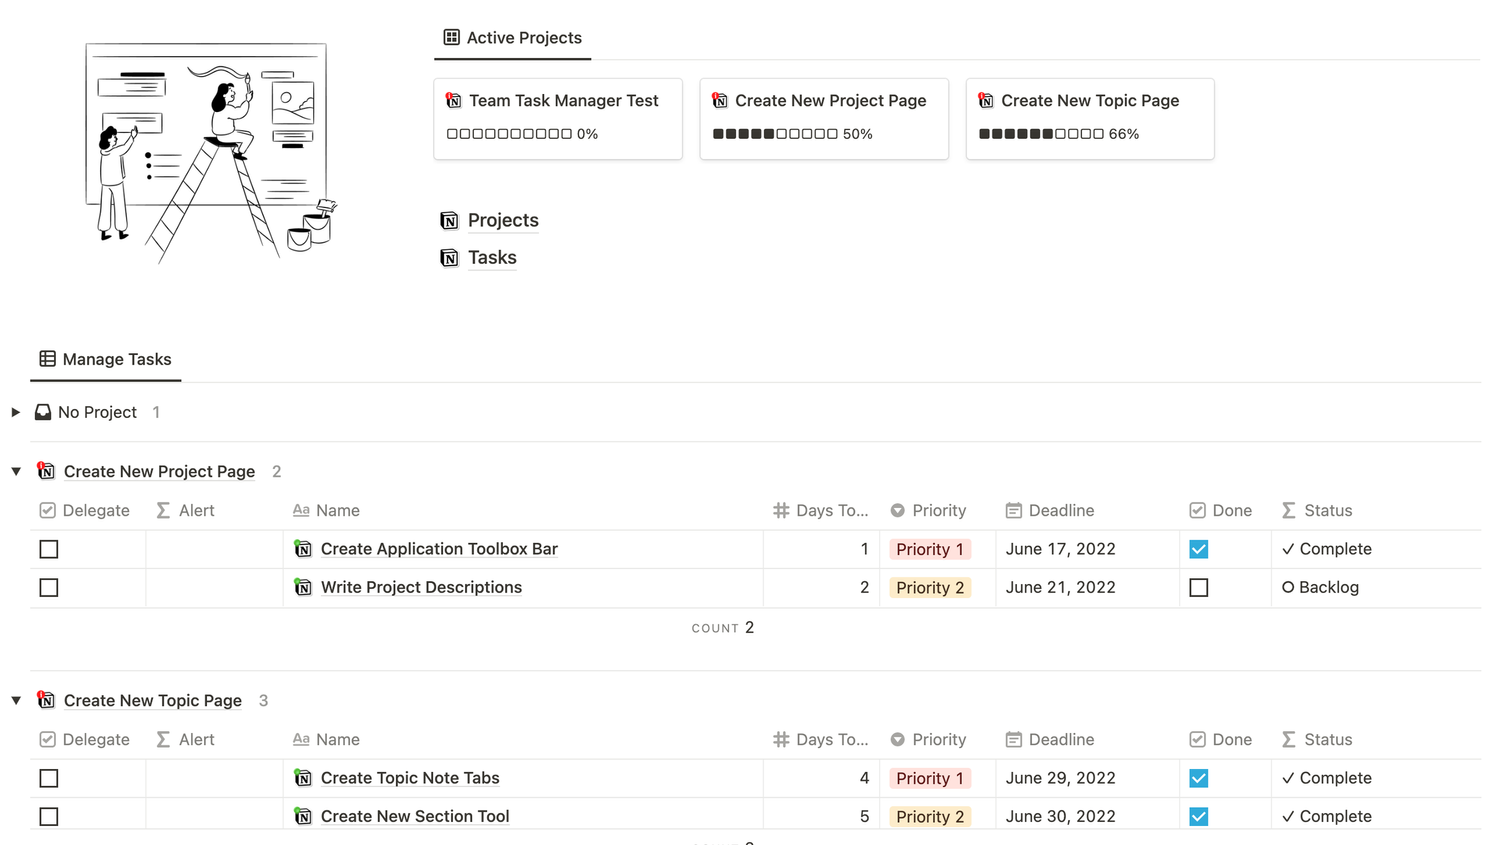Check the Delegate checkbox for "Write Project Descriptions"
The width and height of the screenshot is (1500, 845).
[x=48, y=587]
